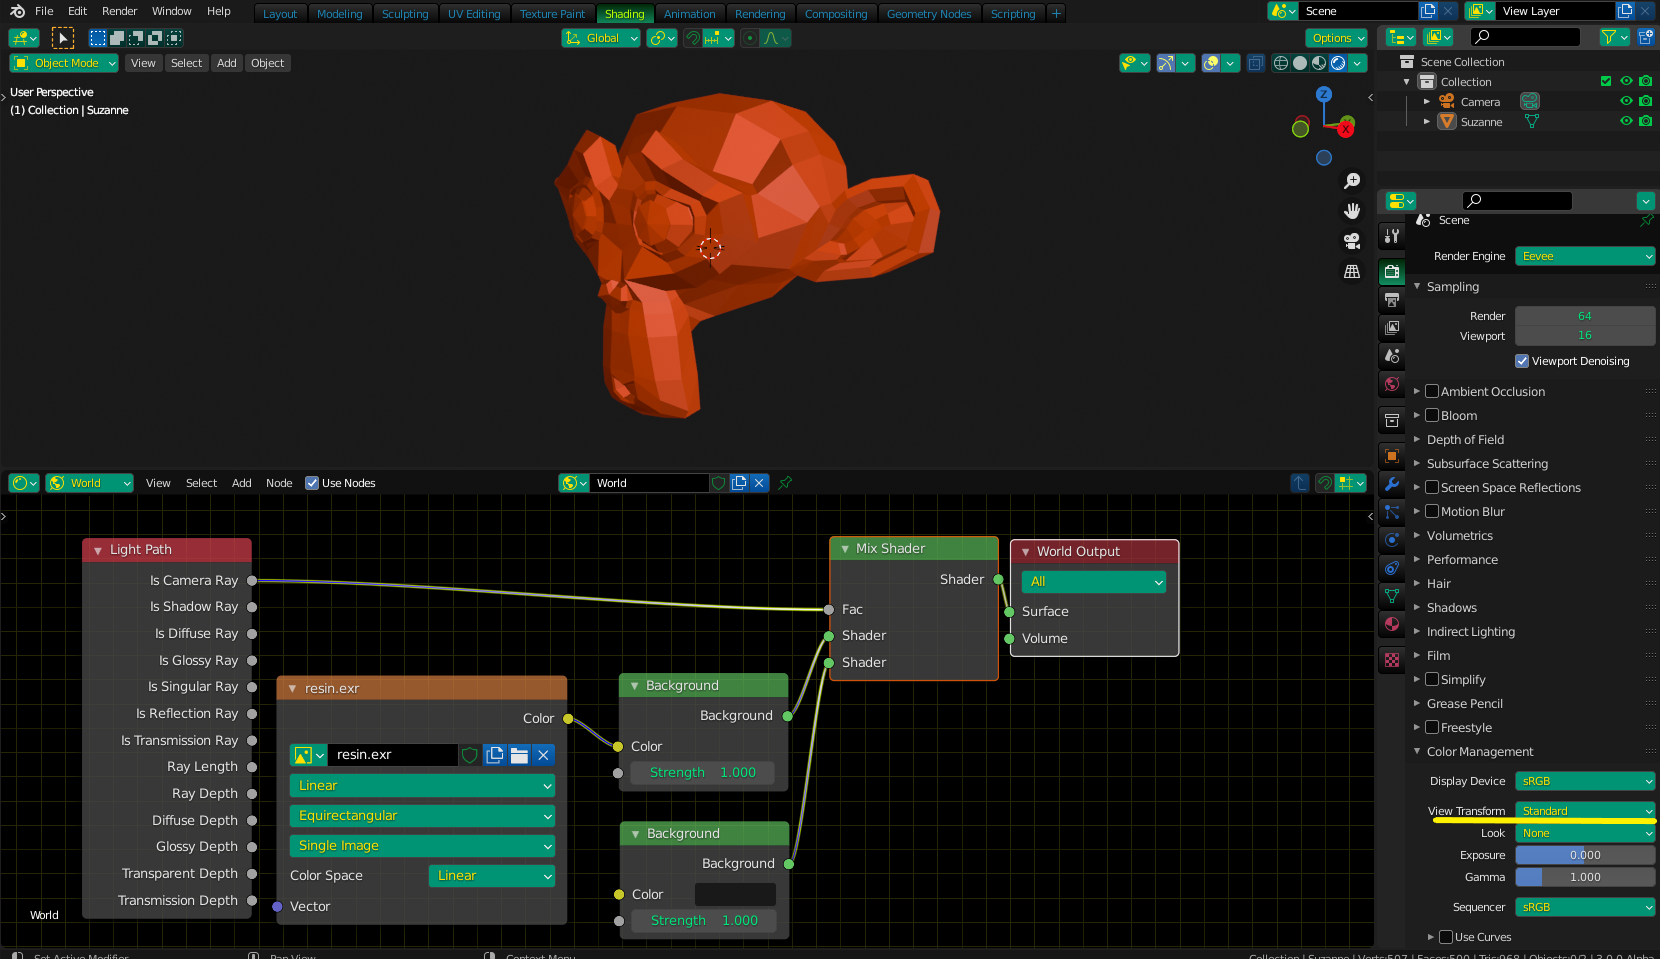Open the View Layer properties tab

(1392, 328)
